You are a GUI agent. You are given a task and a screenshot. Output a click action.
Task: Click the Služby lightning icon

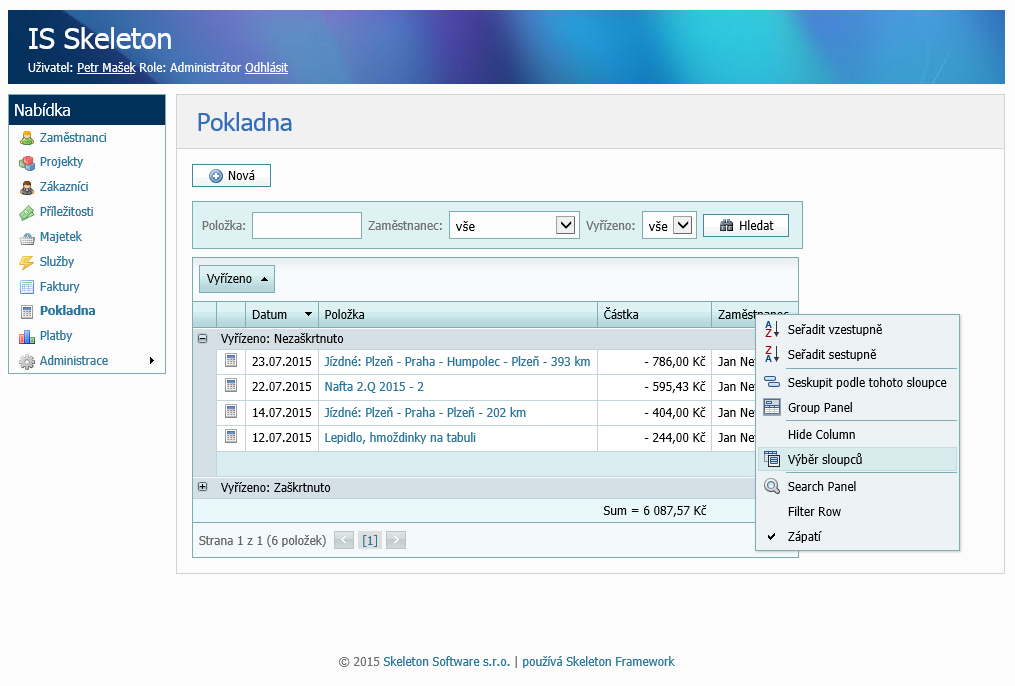coord(27,262)
